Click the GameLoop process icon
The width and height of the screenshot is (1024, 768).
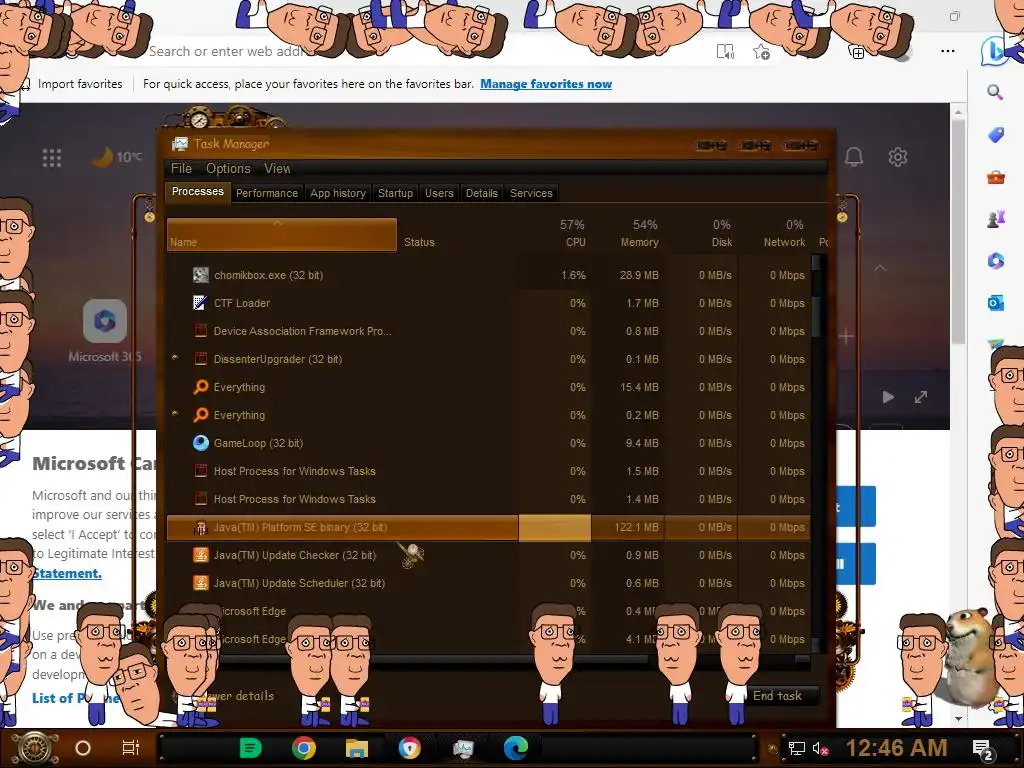point(200,443)
